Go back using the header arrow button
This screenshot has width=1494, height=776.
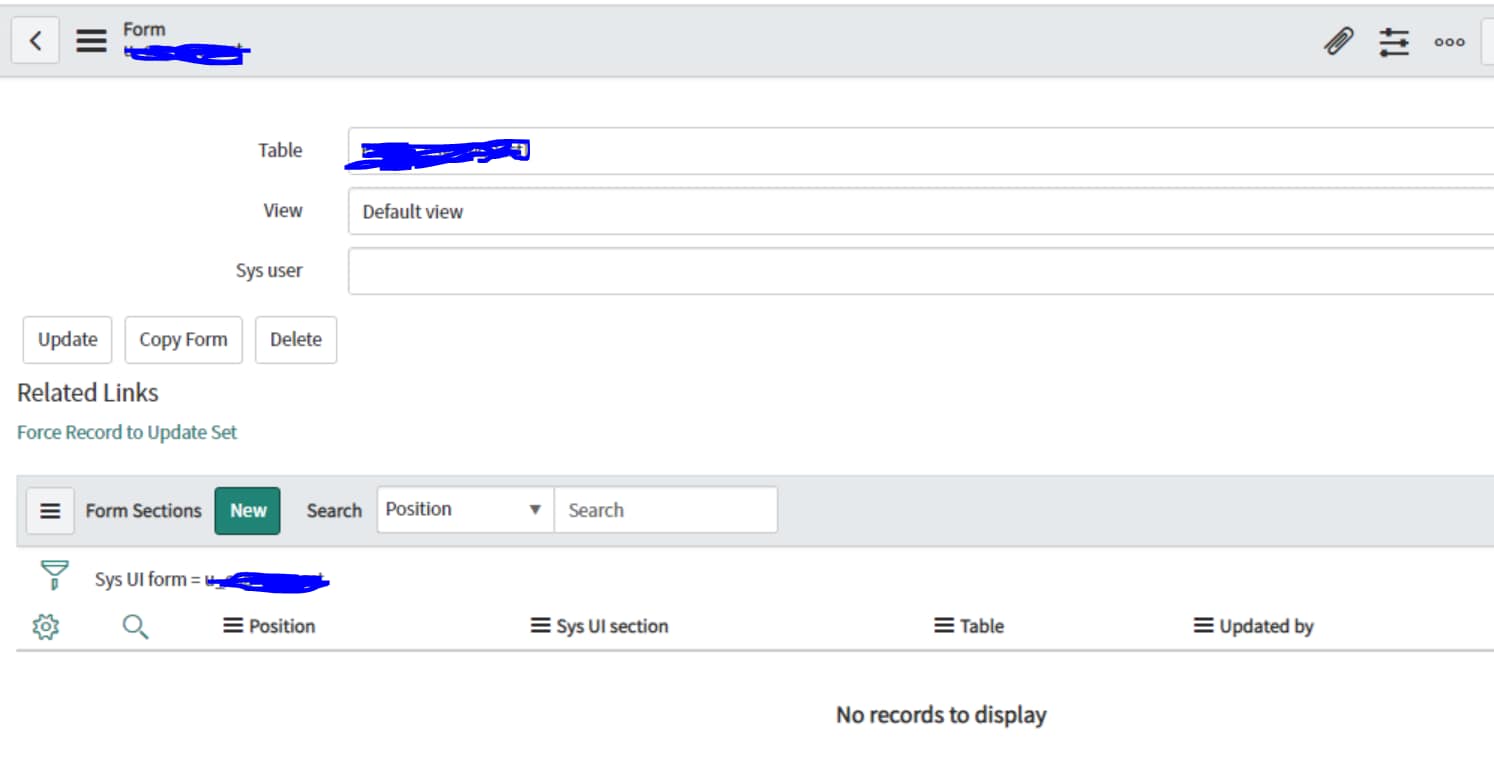(x=35, y=41)
